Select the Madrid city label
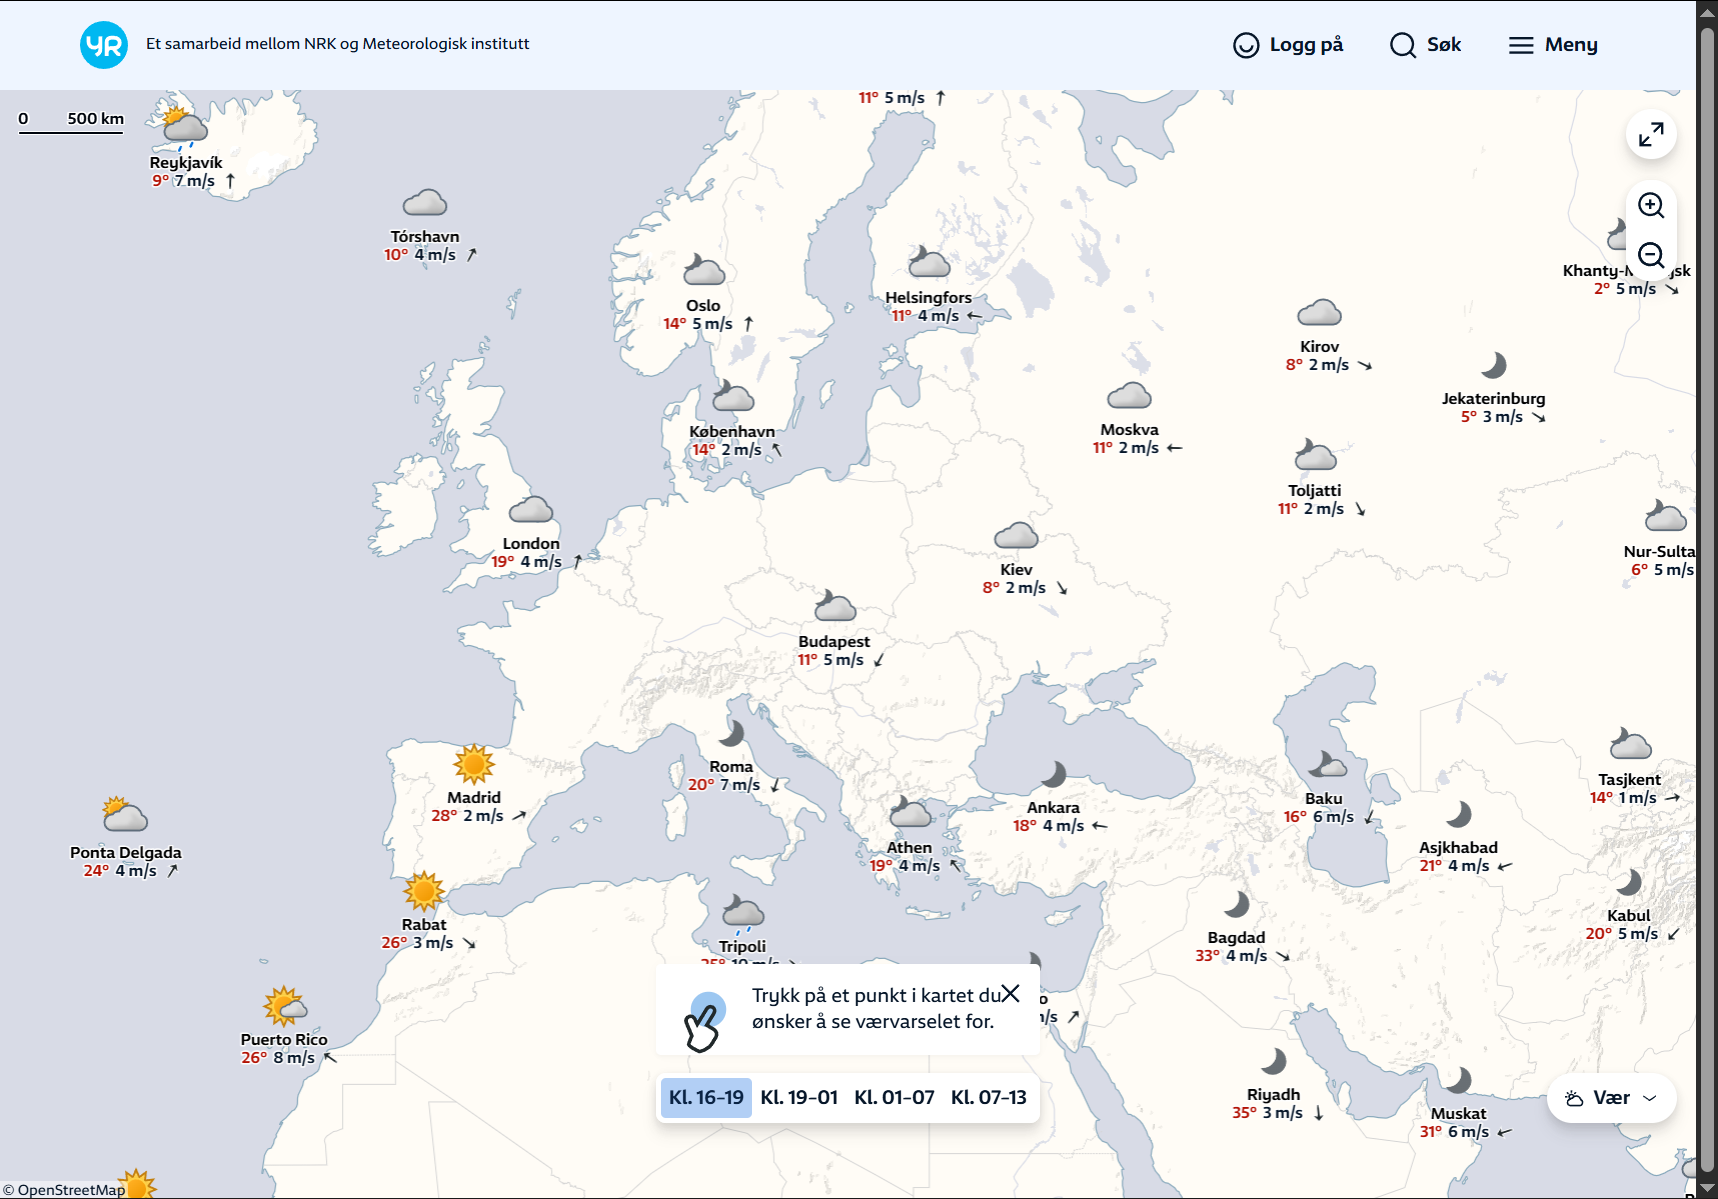The width and height of the screenshot is (1718, 1199). coord(474,798)
